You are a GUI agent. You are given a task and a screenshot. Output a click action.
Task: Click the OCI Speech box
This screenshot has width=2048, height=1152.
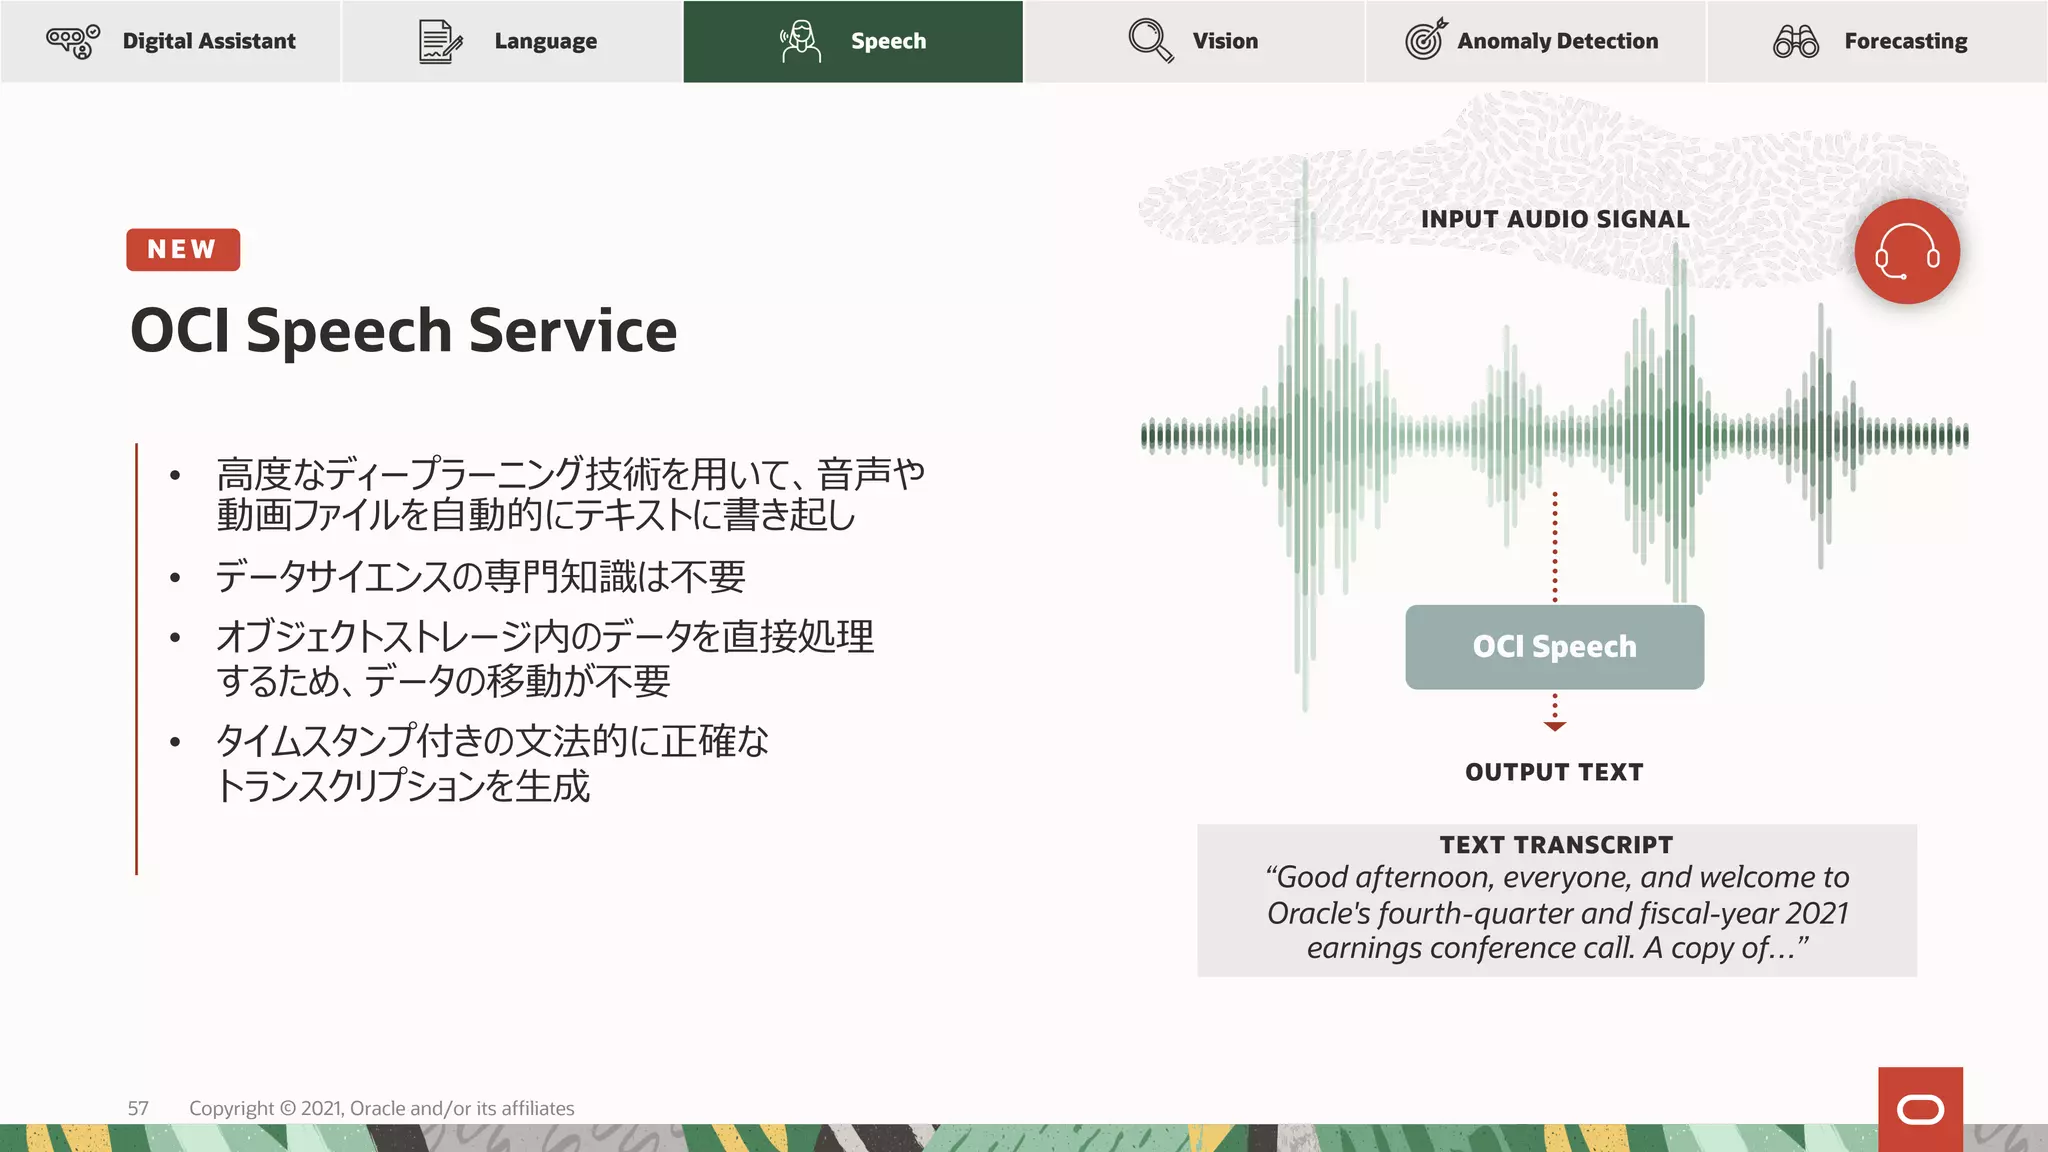[x=1554, y=647]
